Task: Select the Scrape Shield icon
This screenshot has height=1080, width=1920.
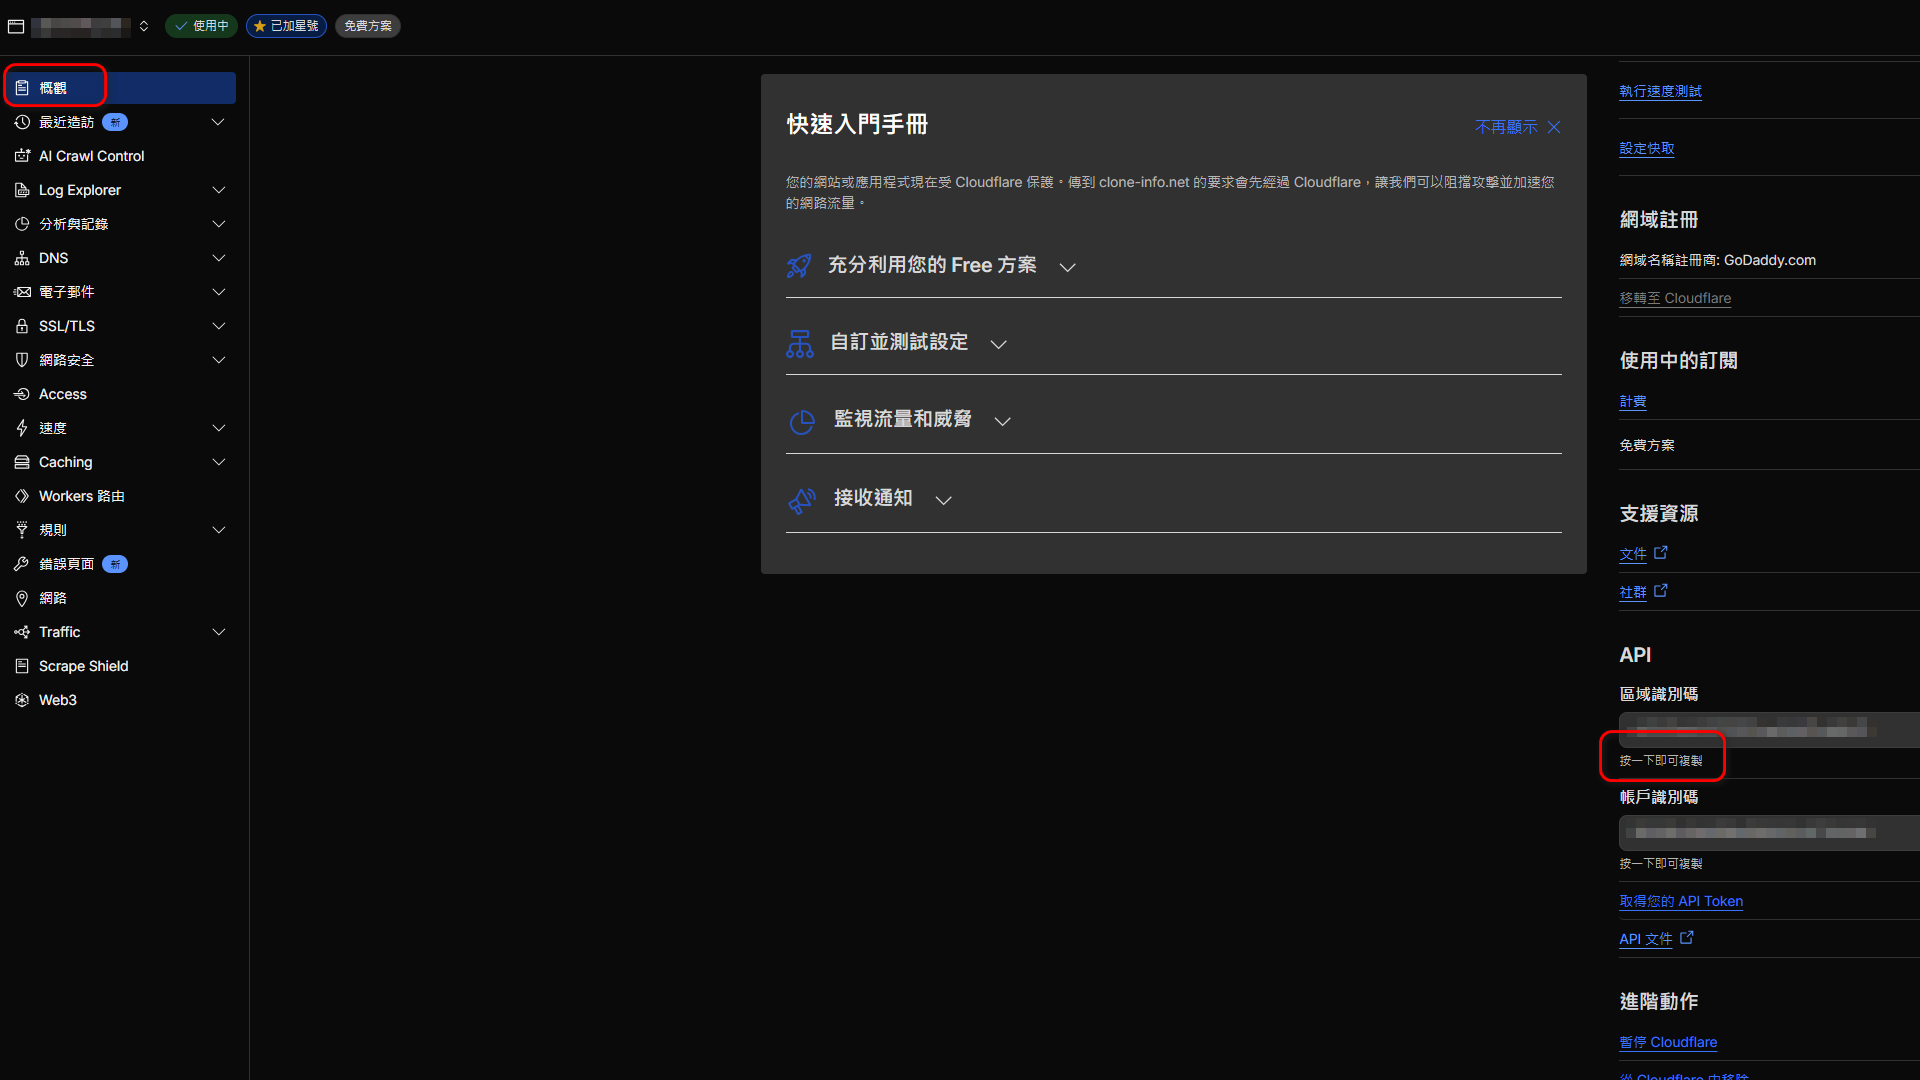Action: [x=22, y=666]
